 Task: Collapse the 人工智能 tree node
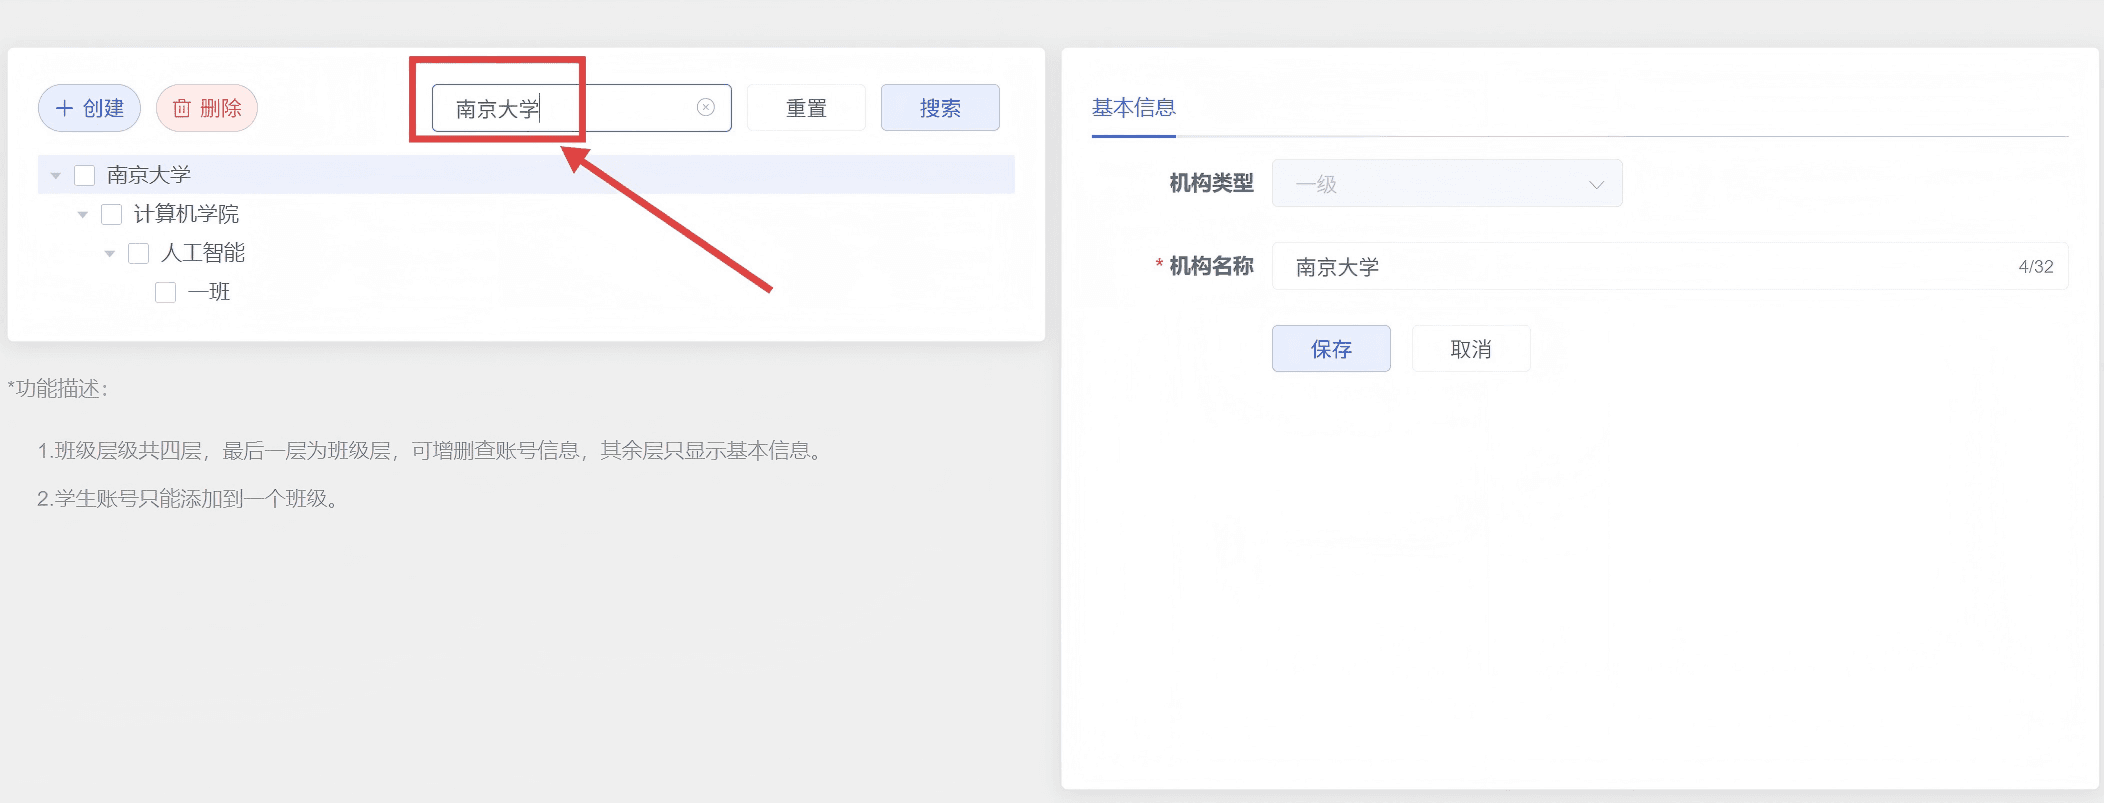coord(110,254)
